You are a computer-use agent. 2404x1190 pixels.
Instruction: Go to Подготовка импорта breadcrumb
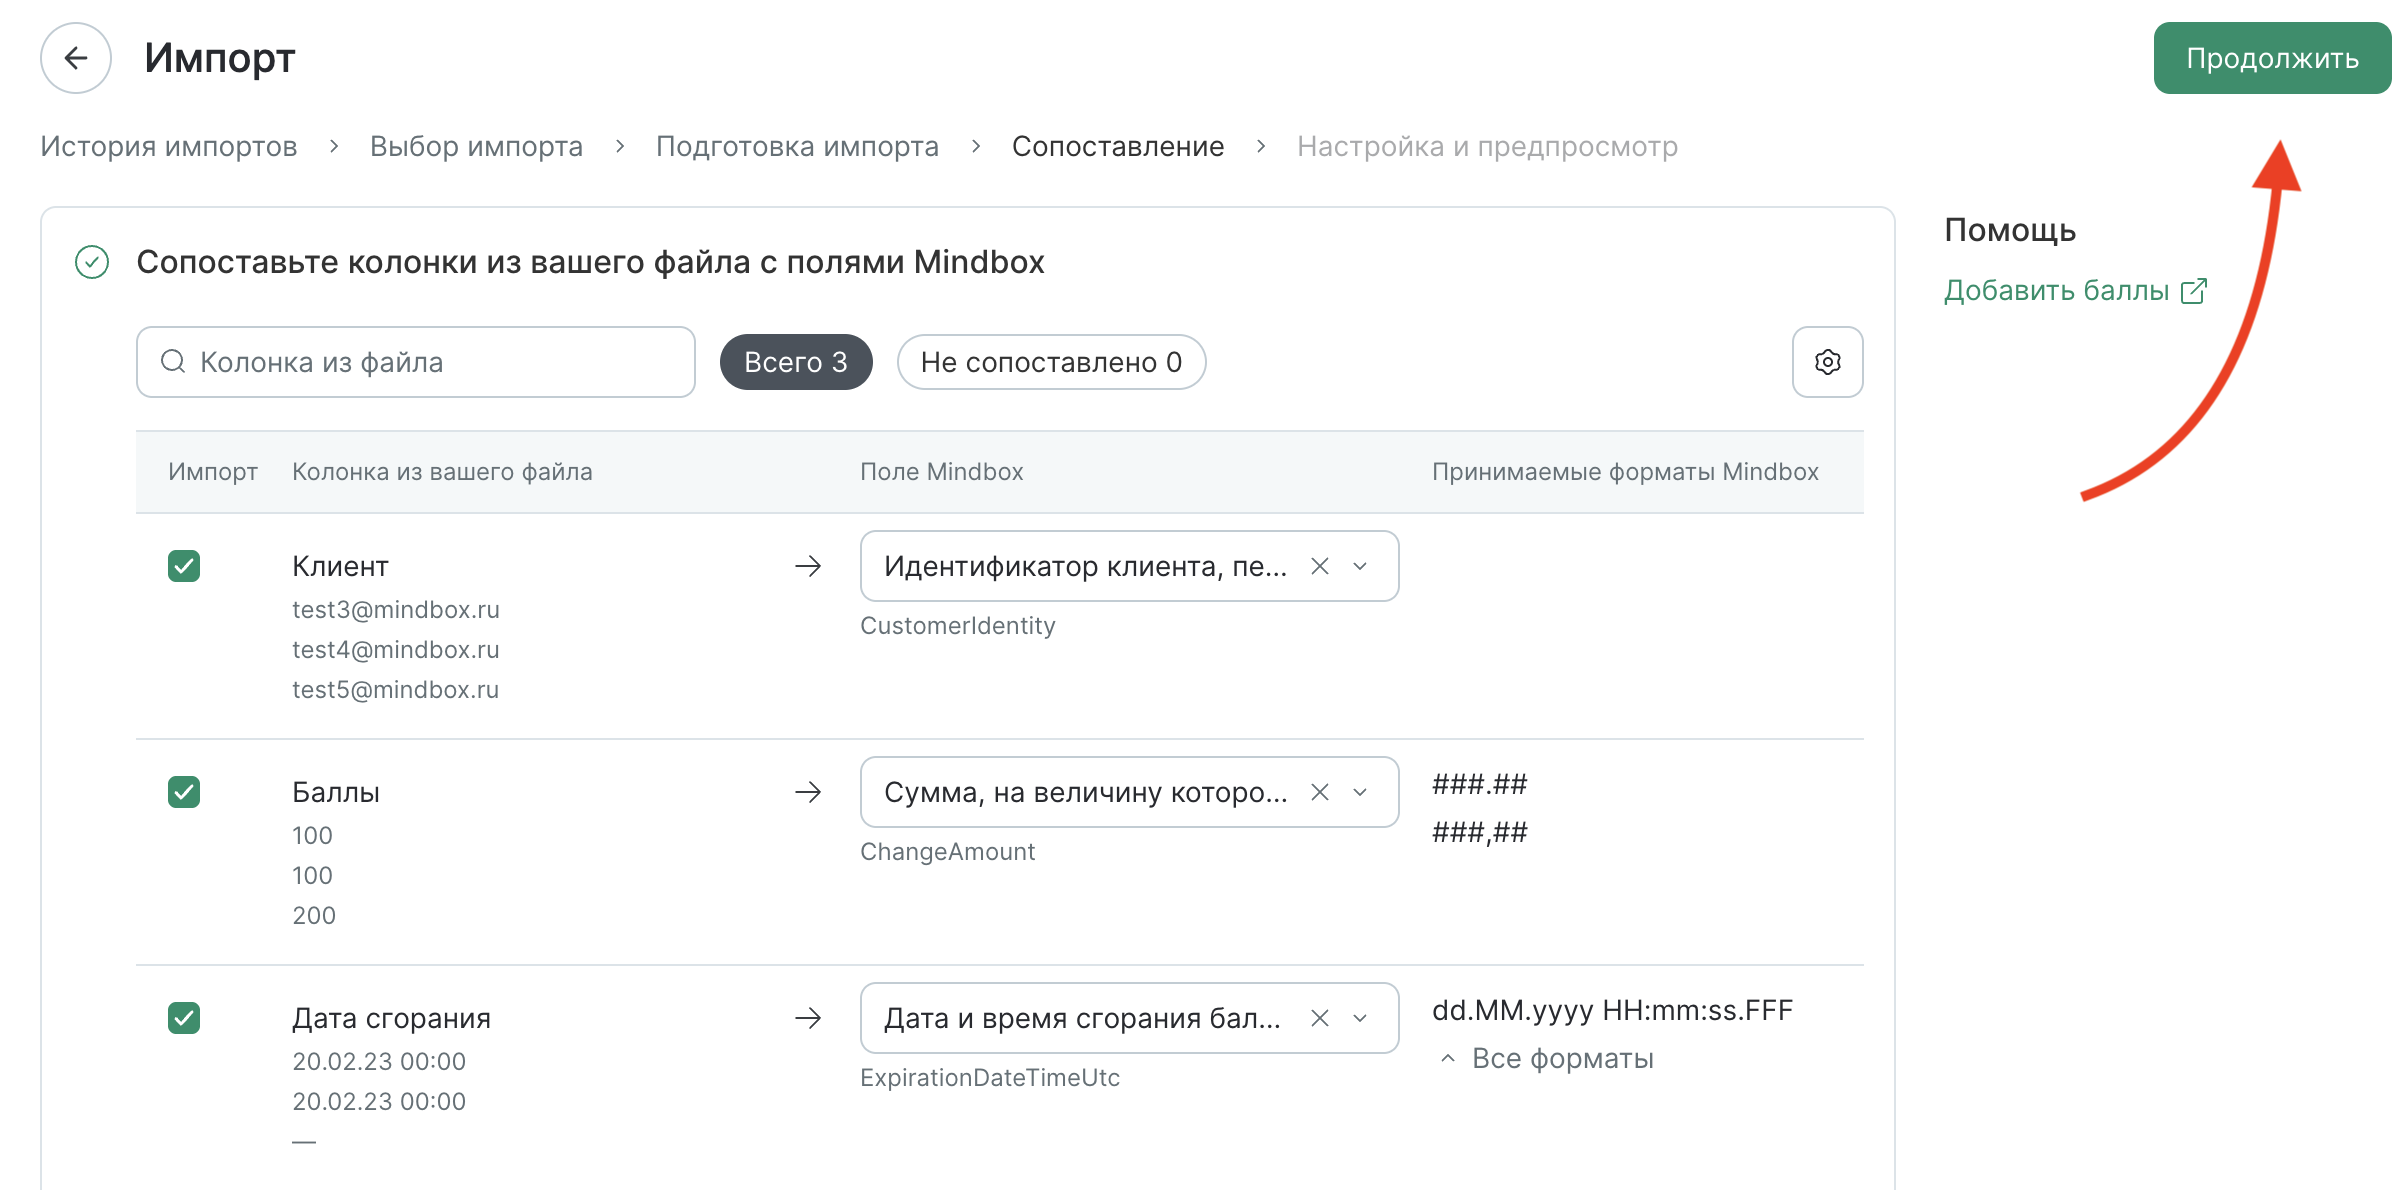click(797, 146)
